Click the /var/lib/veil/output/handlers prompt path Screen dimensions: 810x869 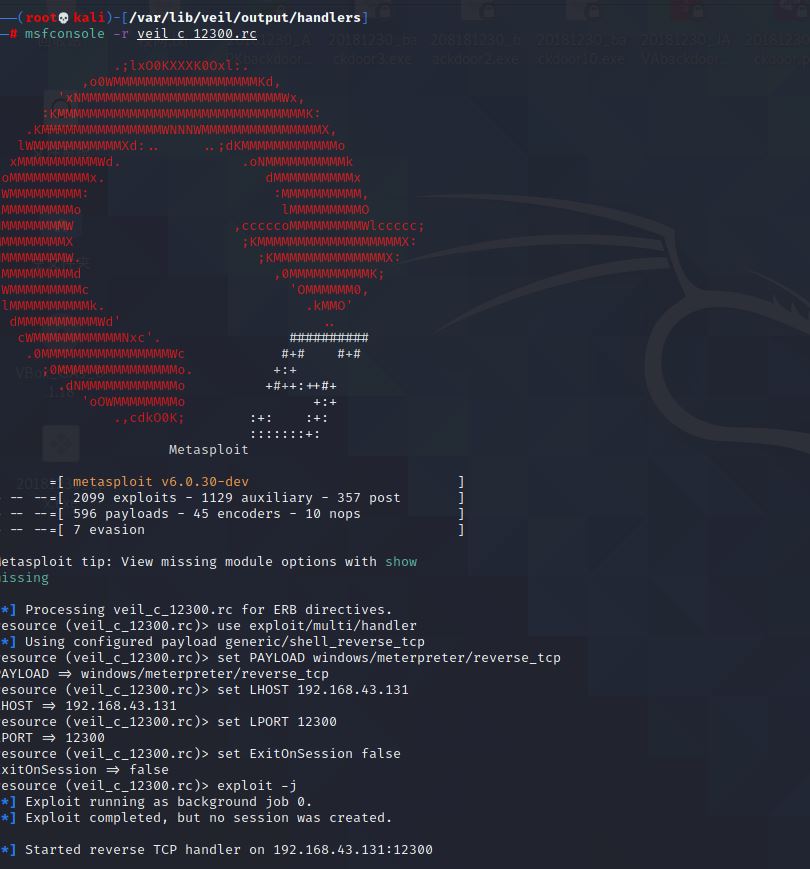pyautogui.click(x=245, y=18)
